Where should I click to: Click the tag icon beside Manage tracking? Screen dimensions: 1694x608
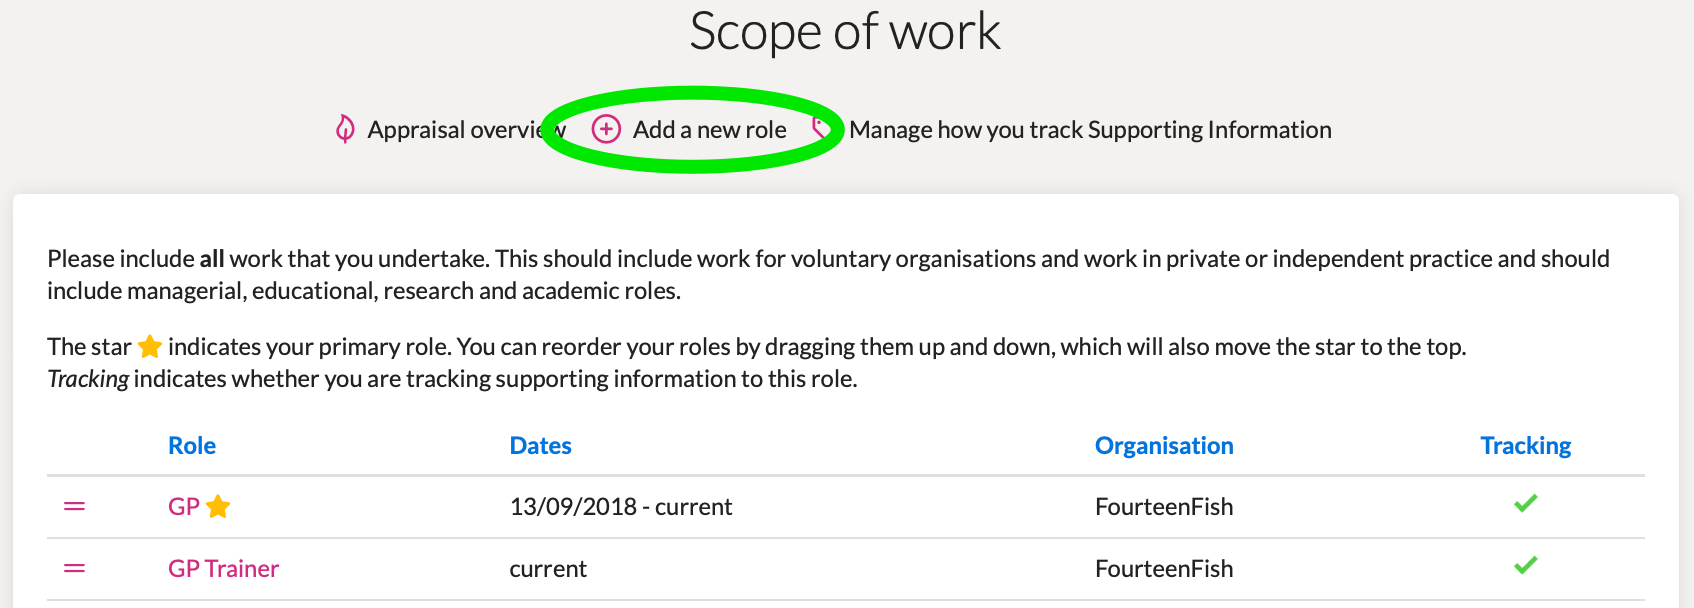pyautogui.click(x=821, y=127)
